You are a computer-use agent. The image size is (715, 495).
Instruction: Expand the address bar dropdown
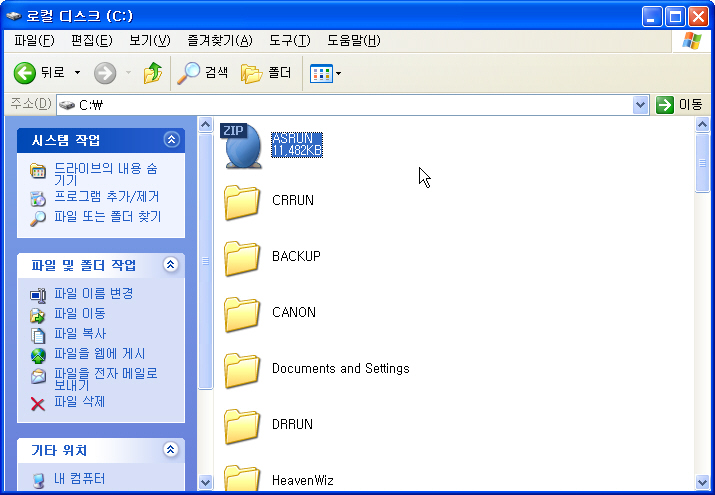[x=641, y=105]
